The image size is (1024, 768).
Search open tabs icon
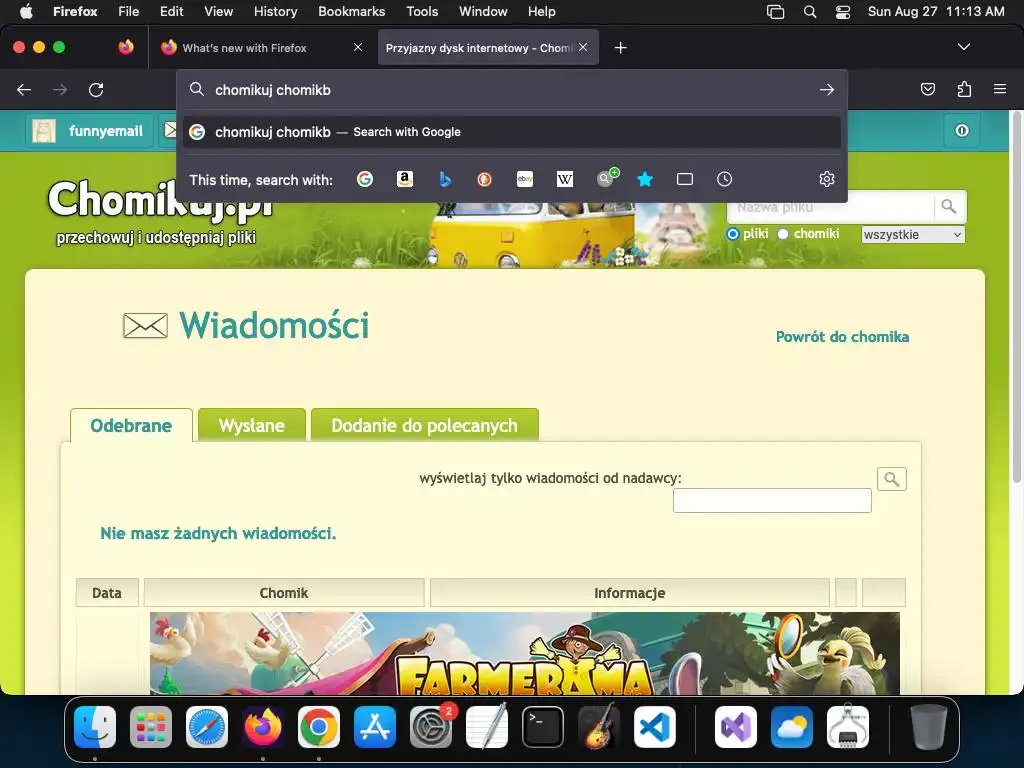[685, 179]
